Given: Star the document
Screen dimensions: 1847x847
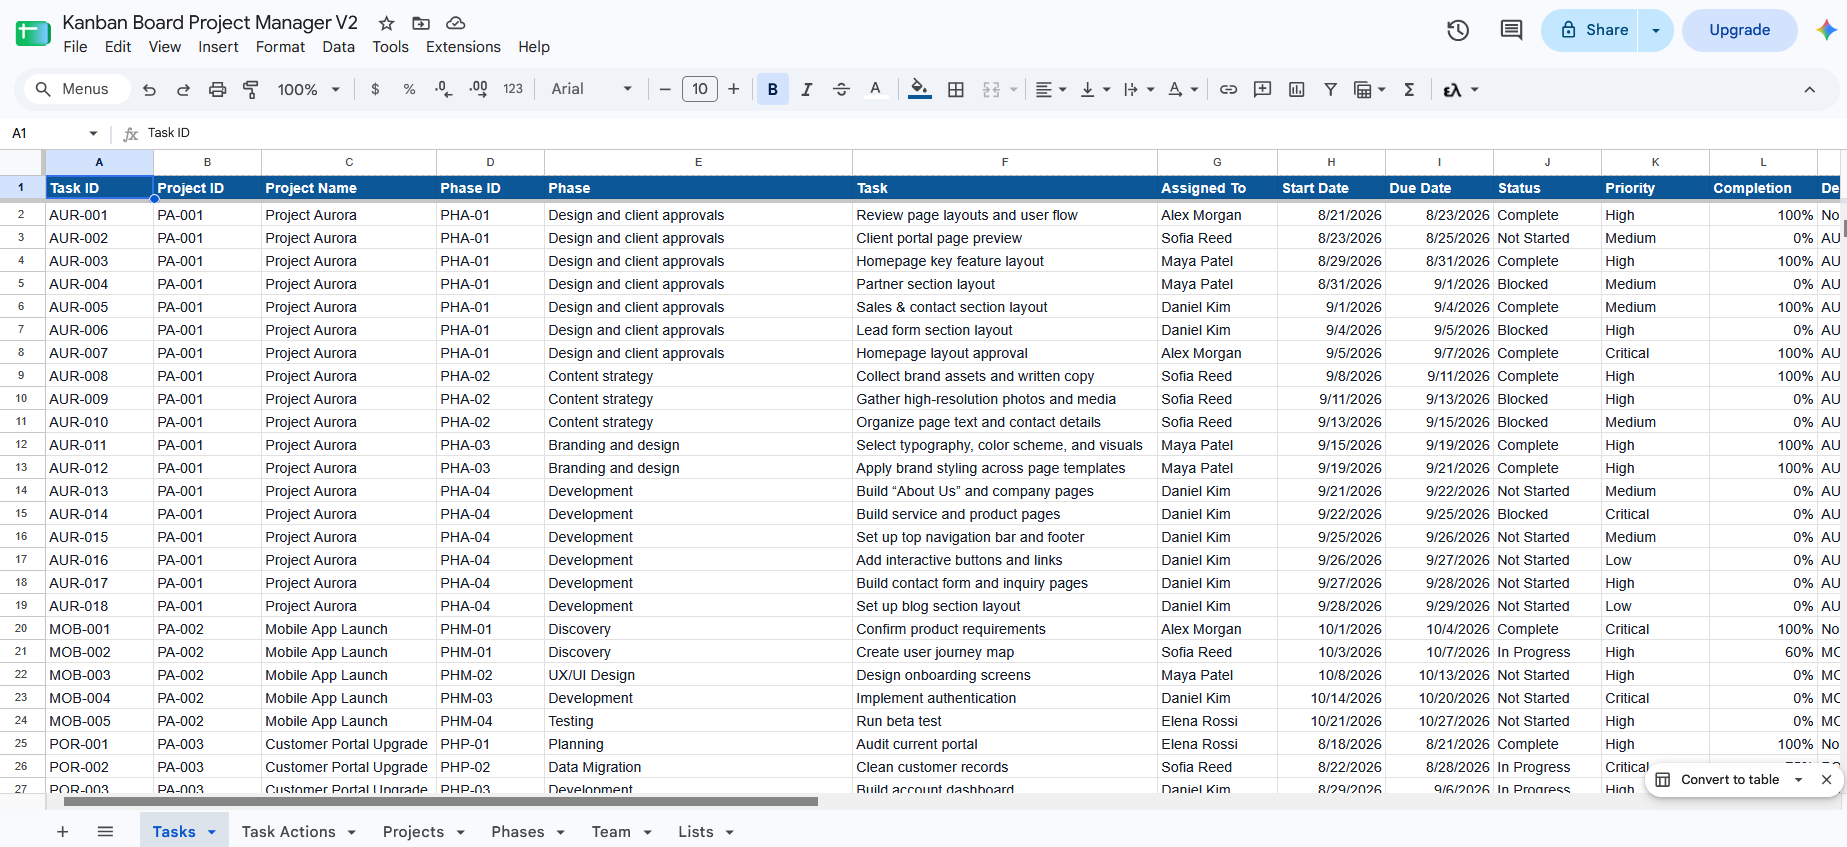Looking at the screenshot, I should [x=386, y=23].
